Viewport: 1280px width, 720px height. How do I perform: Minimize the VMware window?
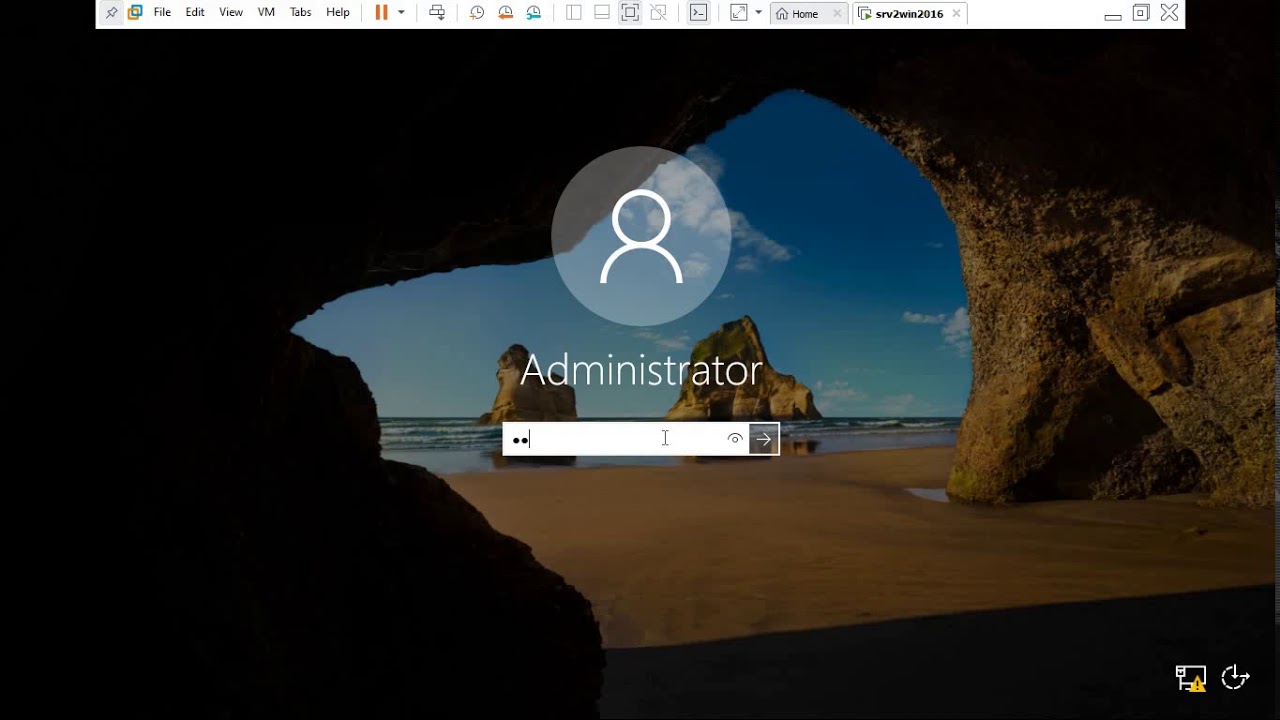tap(1113, 14)
